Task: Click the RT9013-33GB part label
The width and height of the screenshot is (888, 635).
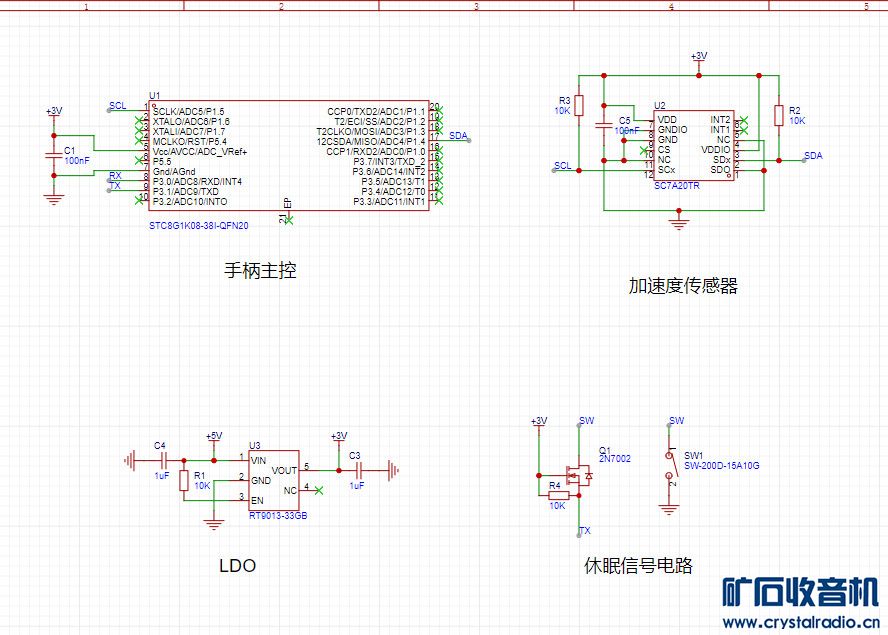Action: [278, 516]
